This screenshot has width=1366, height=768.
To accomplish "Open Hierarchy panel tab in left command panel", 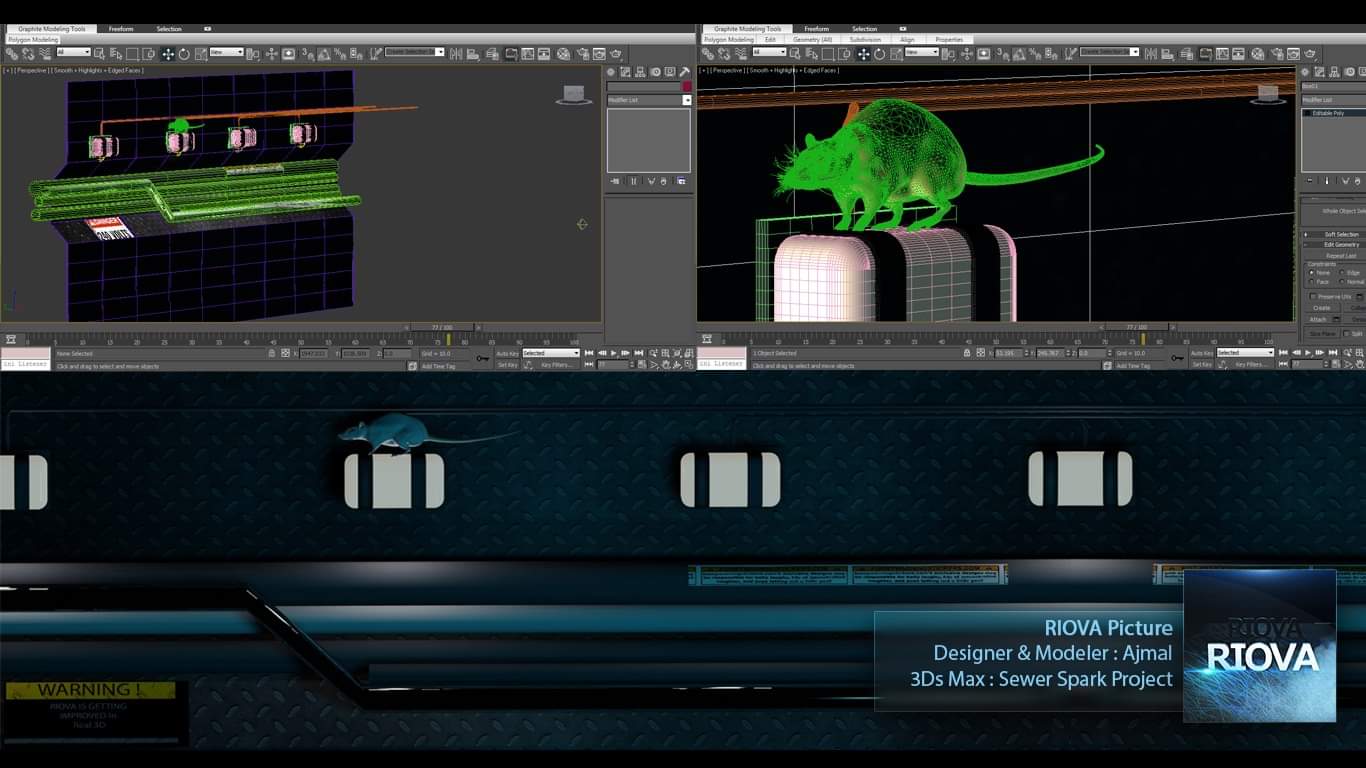I will coord(640,71).
